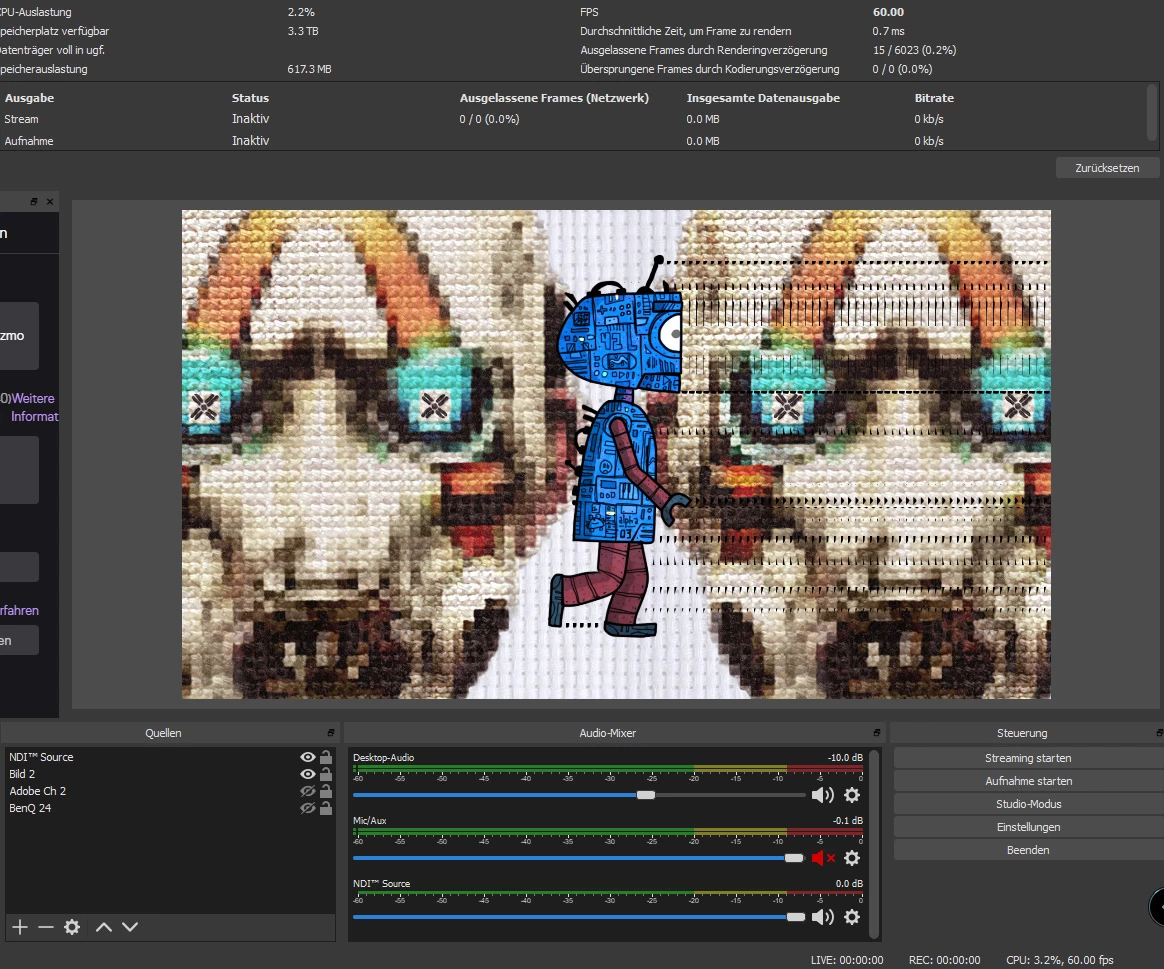
Task: Open source properties gear in Quellen toolbar
Action: (x=72, y=927)
